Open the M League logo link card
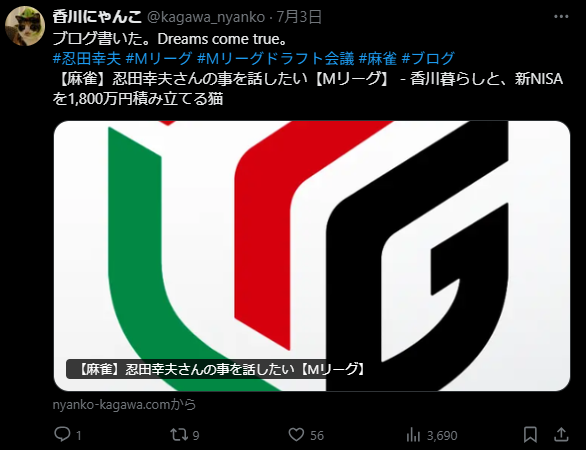This screenshot has height=450, width=586. tap(312, 256)
